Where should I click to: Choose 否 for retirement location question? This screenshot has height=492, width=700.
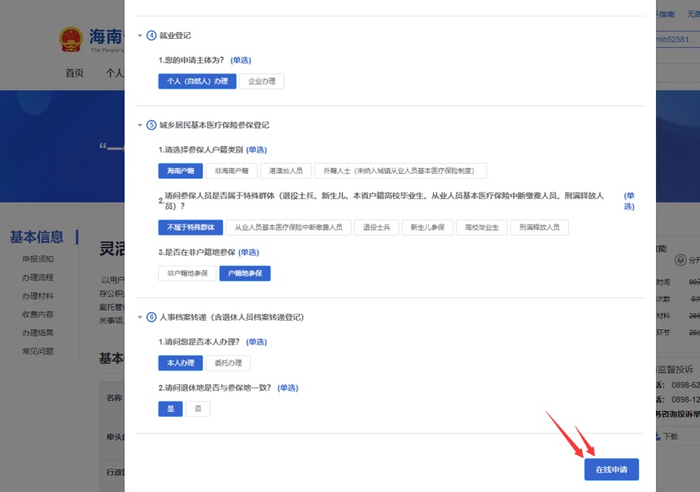tap(198, 409)
